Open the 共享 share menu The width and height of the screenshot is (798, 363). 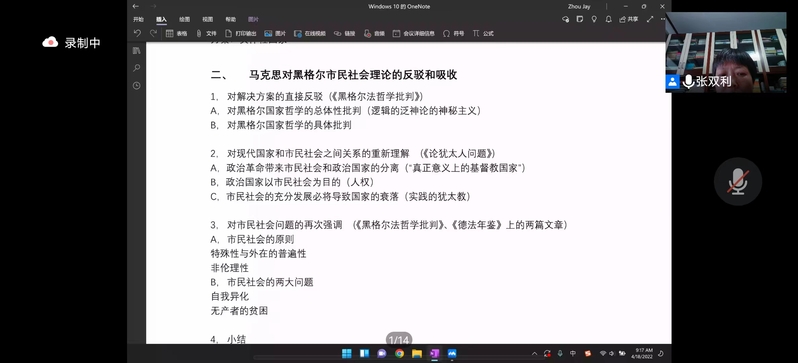tap(629, 19)
